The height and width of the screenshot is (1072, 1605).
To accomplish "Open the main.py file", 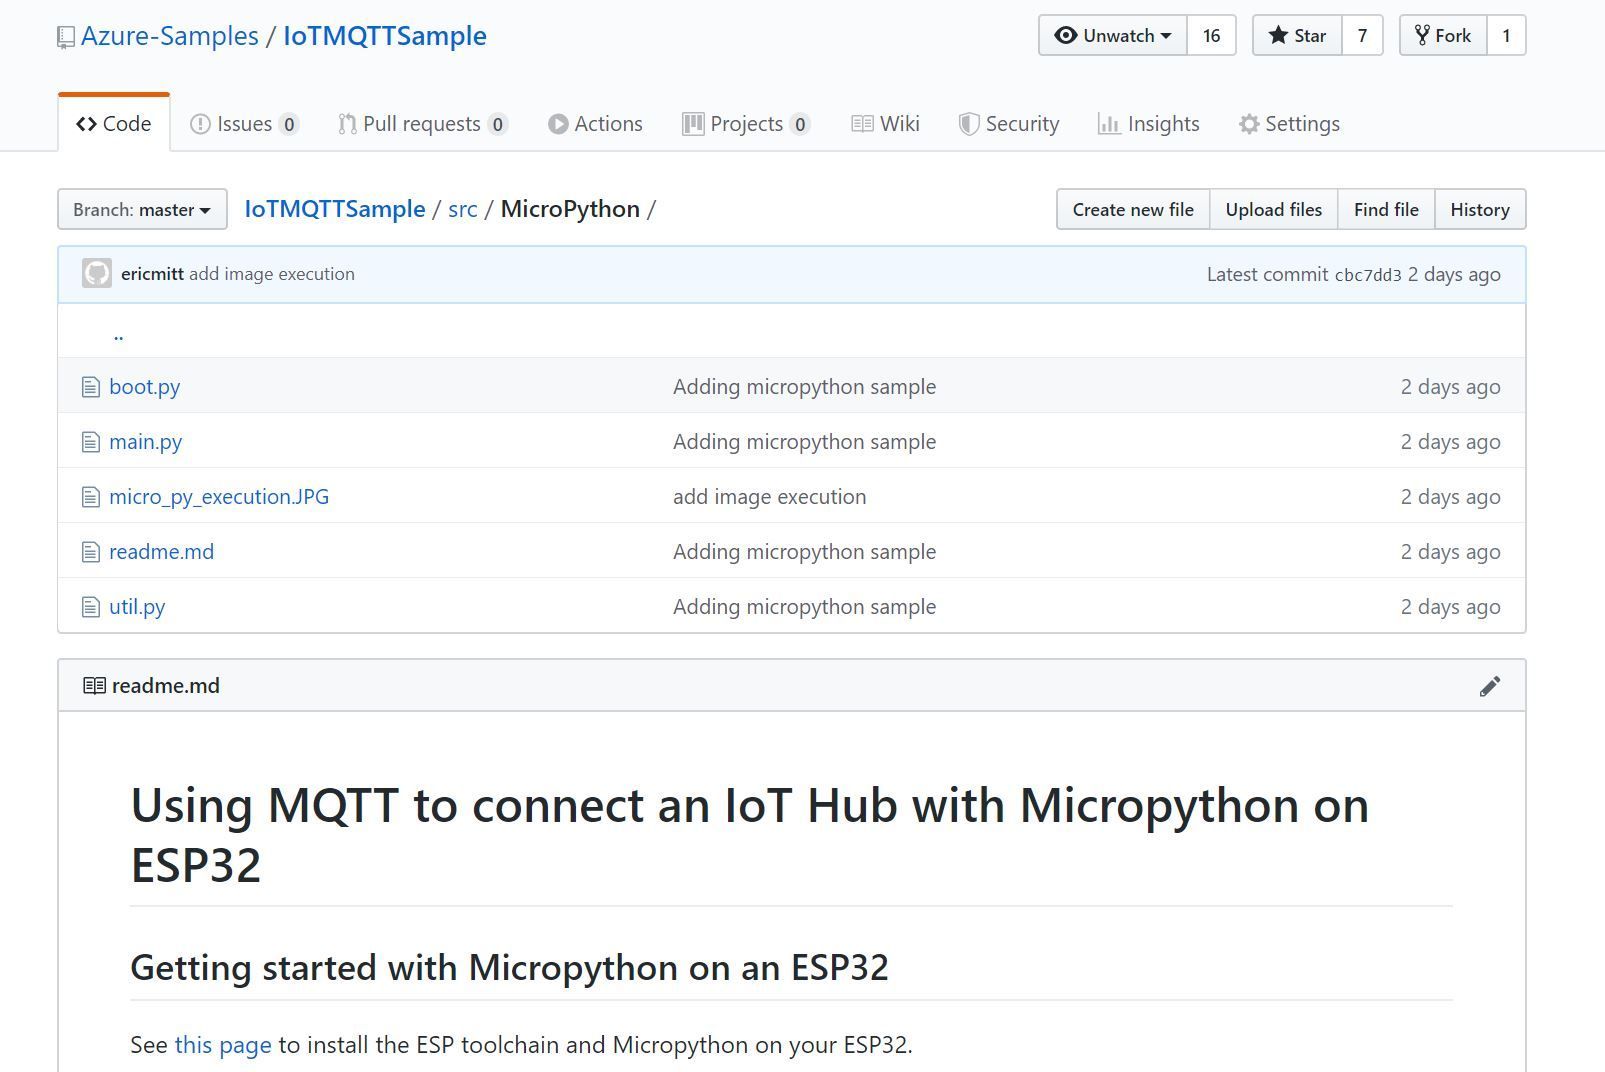I will point(146,441).
